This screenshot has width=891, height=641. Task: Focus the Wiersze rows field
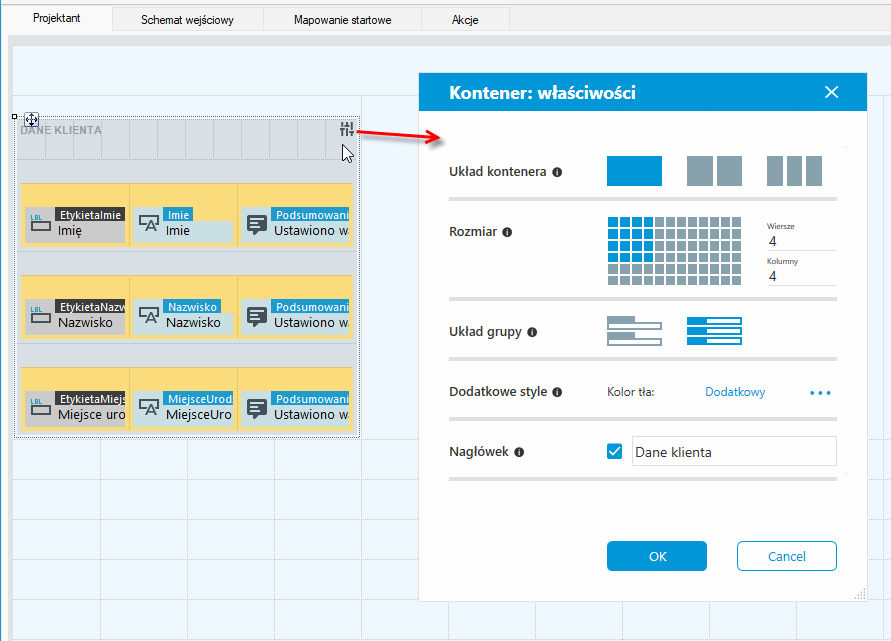tap(802, 242)
